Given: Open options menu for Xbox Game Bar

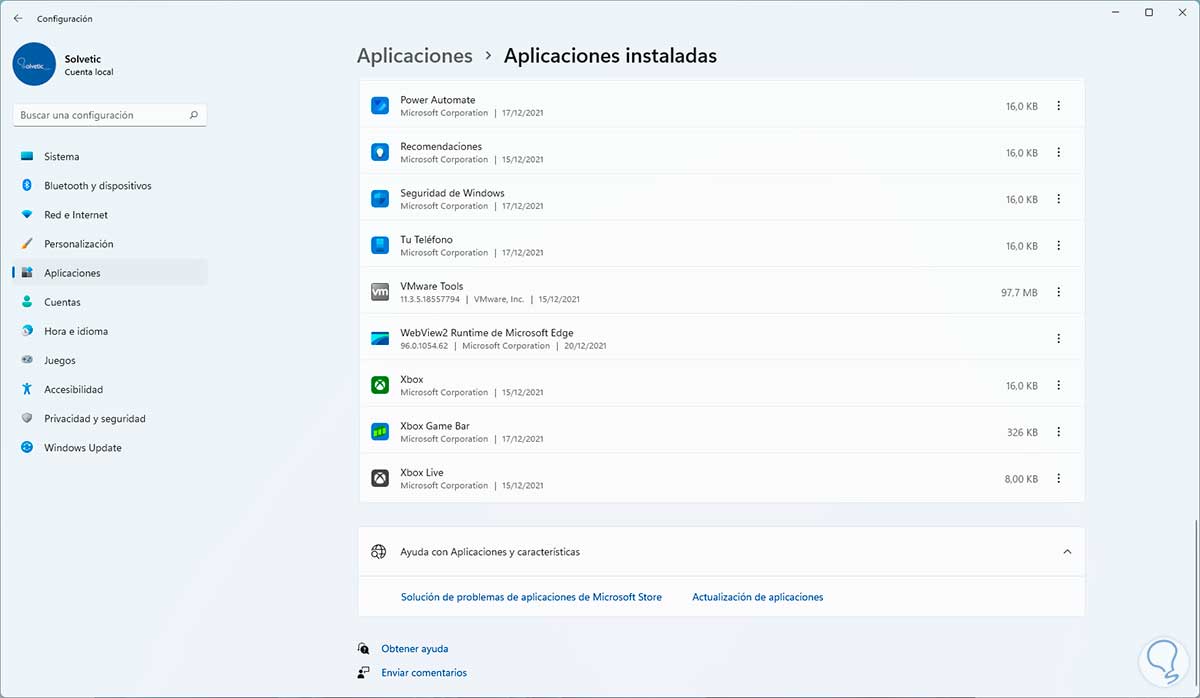Looking at the screenshot, I should click(1059, 432).
